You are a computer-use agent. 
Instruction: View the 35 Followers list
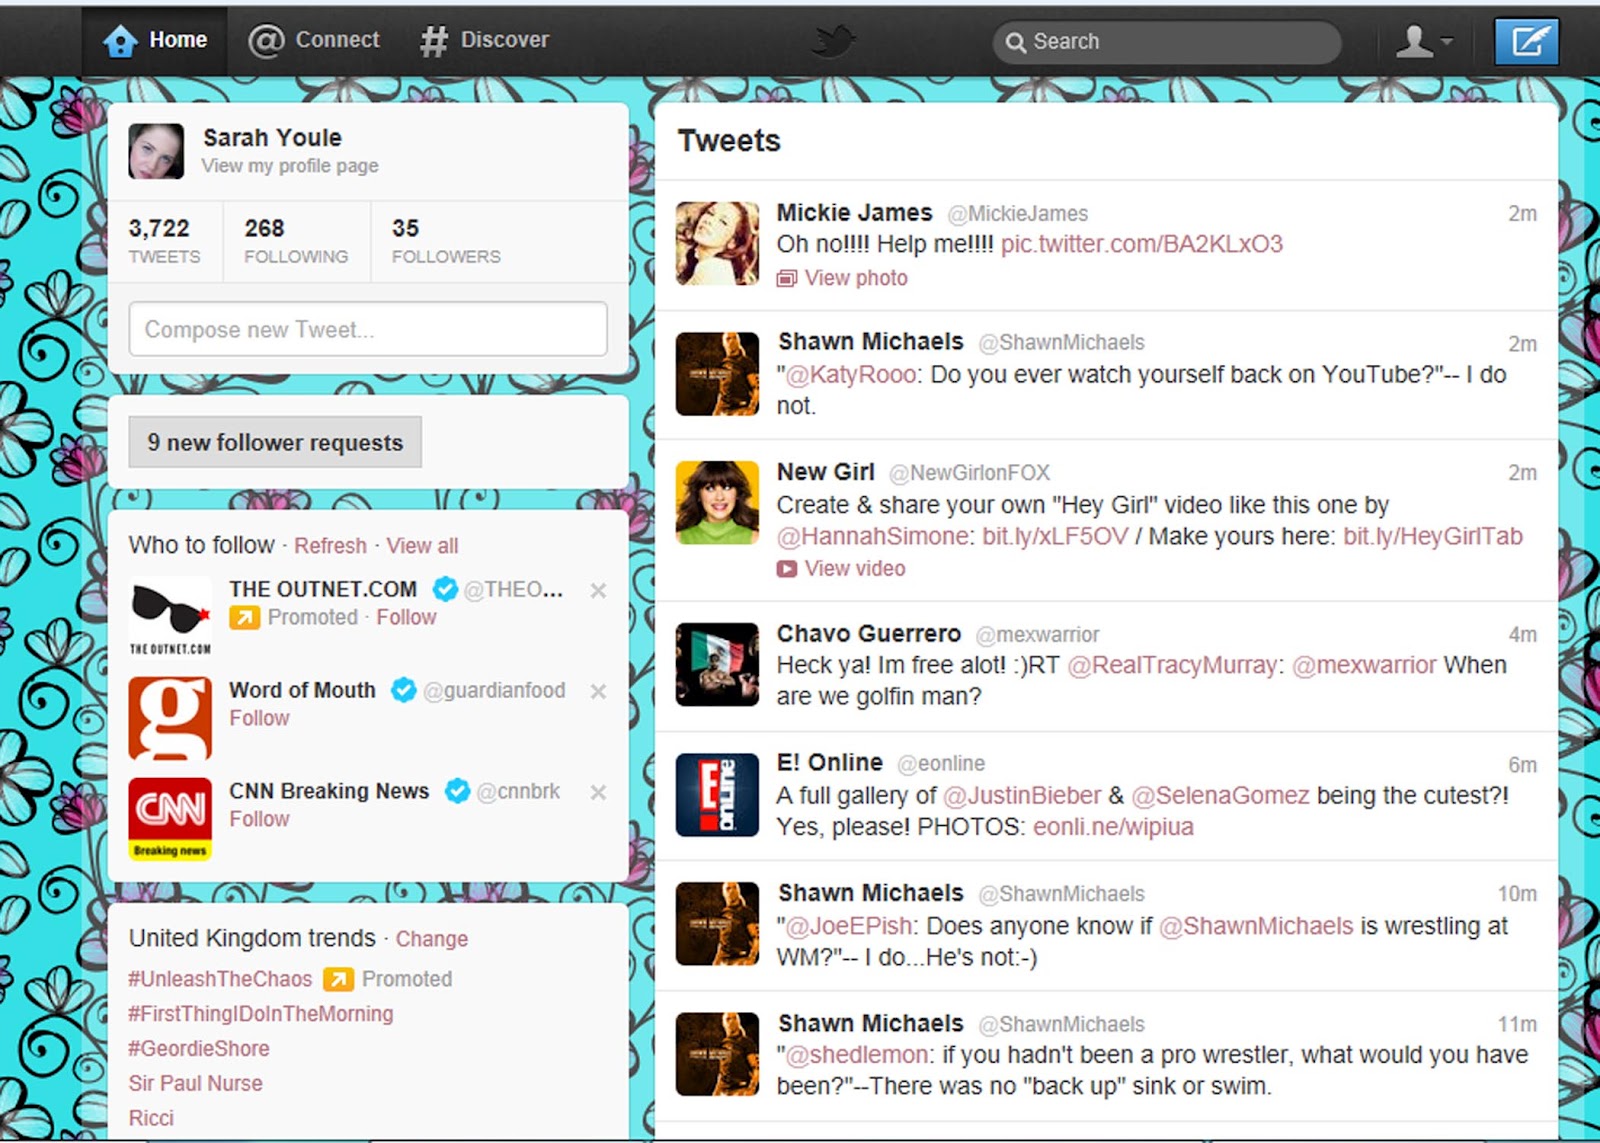[x=446, y=242]
